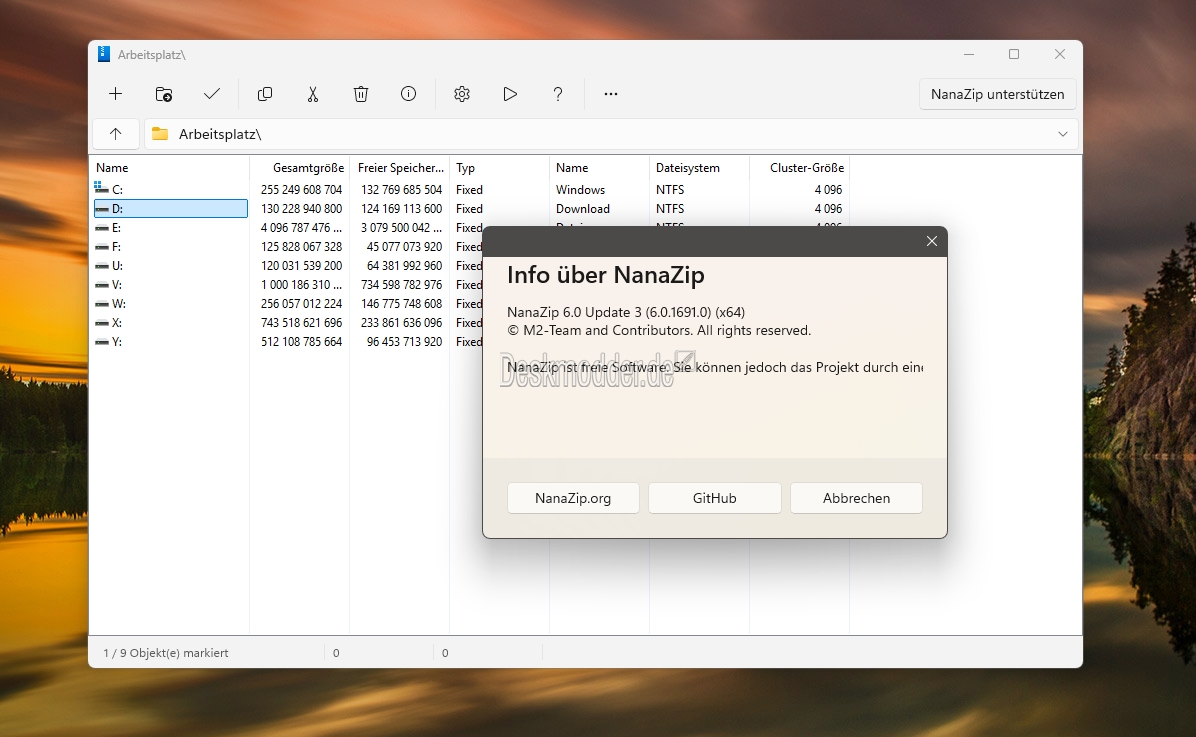Screen dimensions: 1196x737
Task: Open the NanaZip.org link button
Action: coord(573,498)
